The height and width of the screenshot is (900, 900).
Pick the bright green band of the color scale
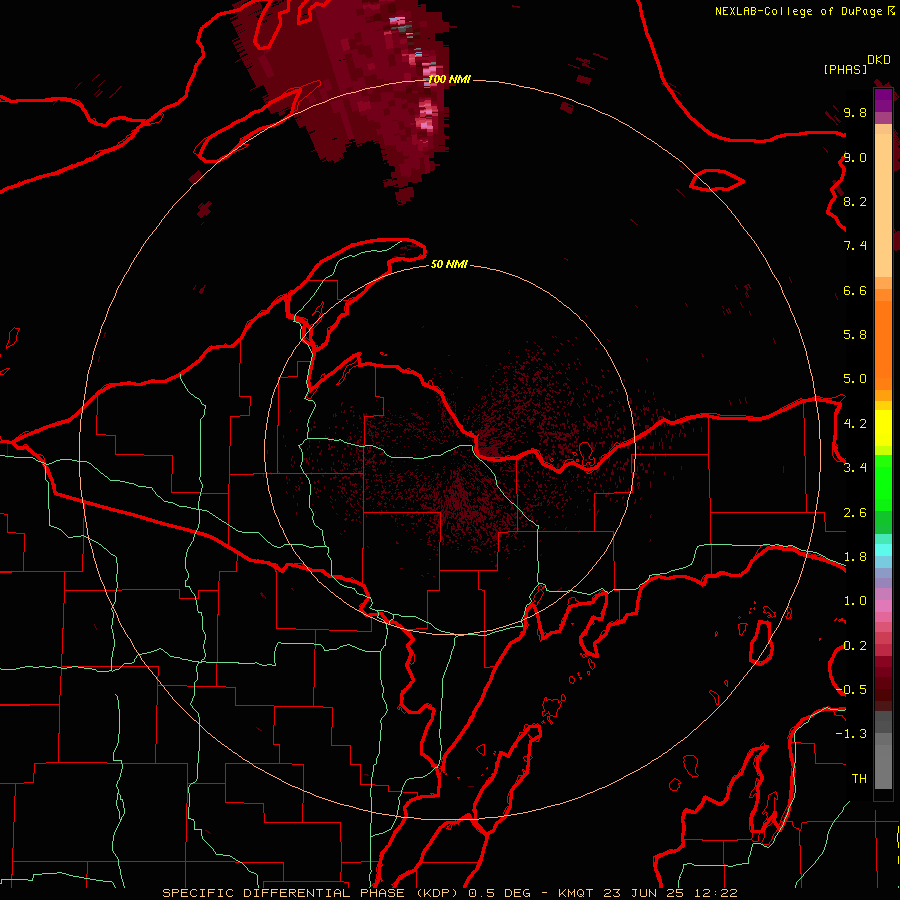point(883,485)
